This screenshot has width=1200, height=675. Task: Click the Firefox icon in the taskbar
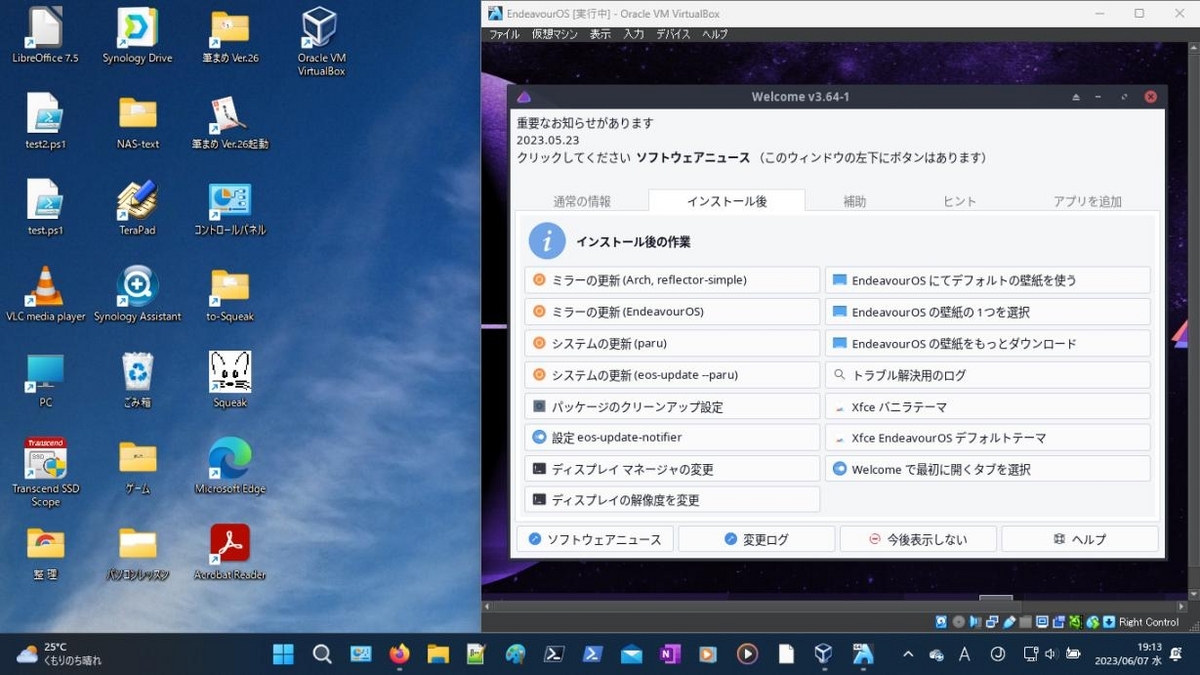399,654
